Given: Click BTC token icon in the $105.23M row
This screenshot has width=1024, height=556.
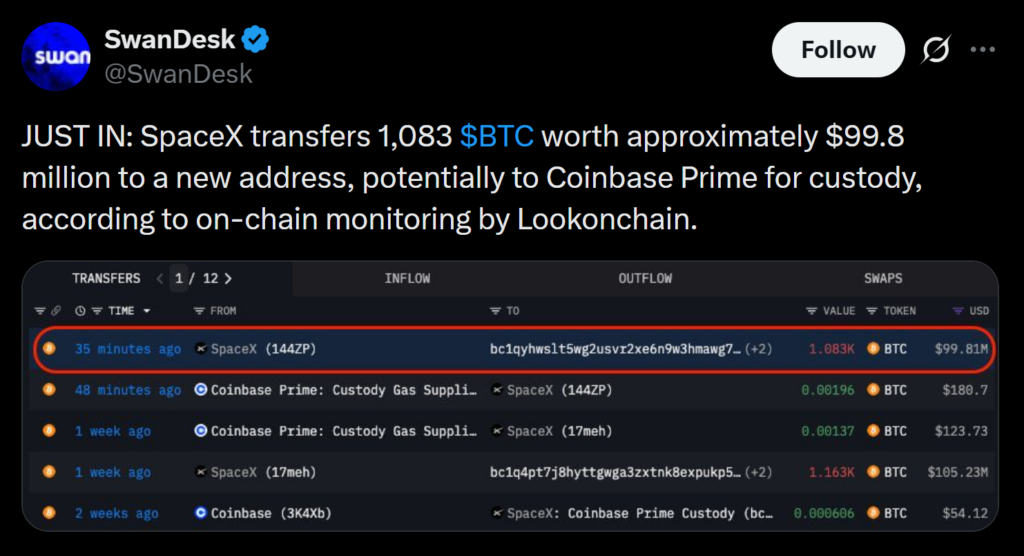Looking at the screenshot, I should [x=873, y=472].
